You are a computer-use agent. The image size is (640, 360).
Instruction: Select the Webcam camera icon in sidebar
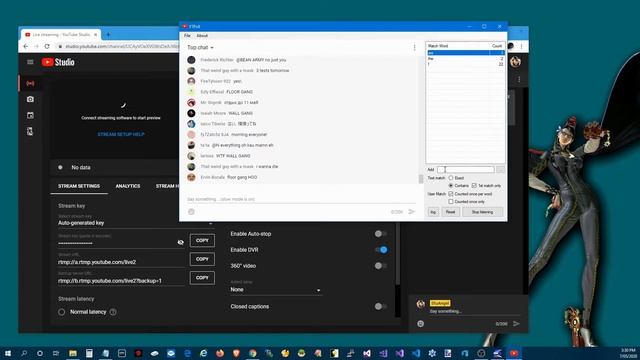30,99
